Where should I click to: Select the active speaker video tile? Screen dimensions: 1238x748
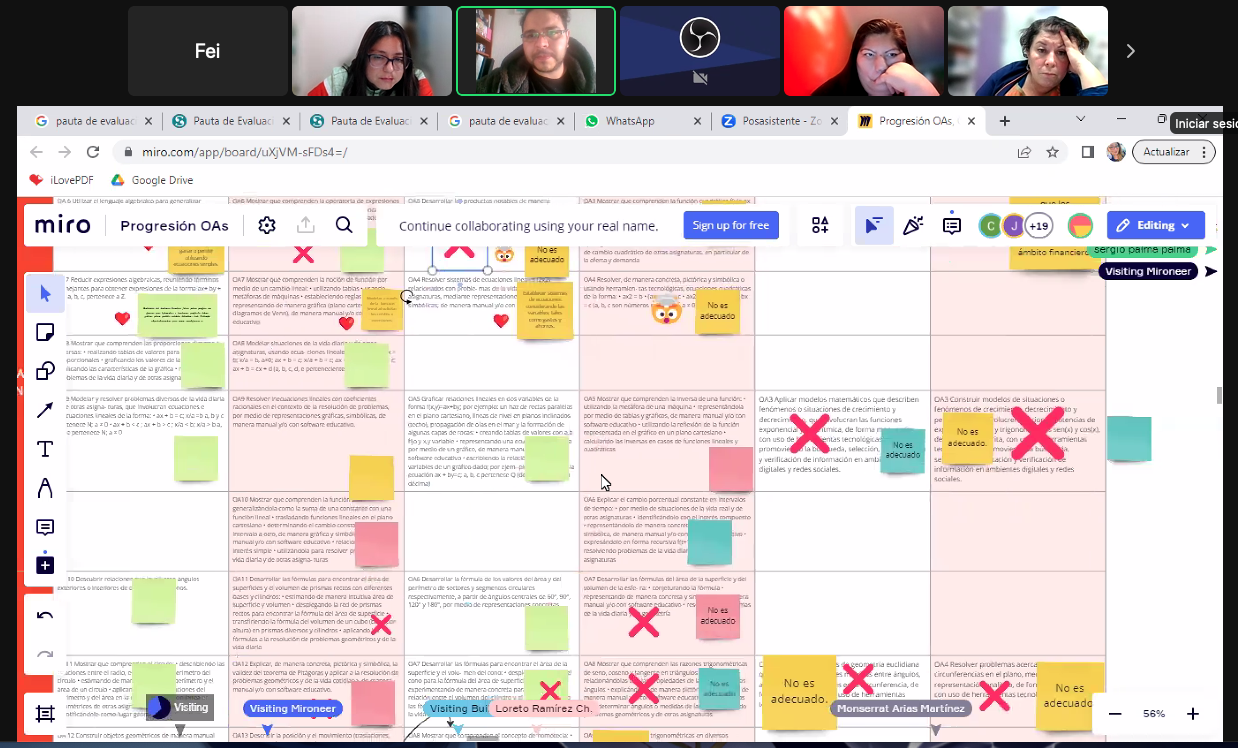pyautogui.click(x=535, y=51)
